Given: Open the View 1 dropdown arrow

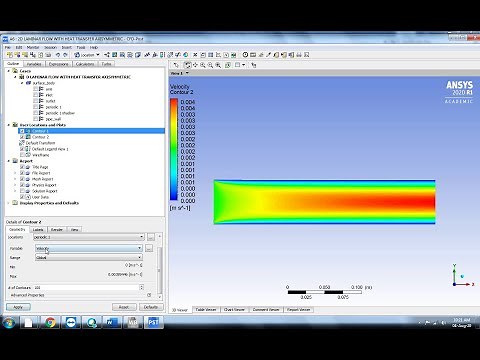Looking at the screenshot, I should [187, 73].
